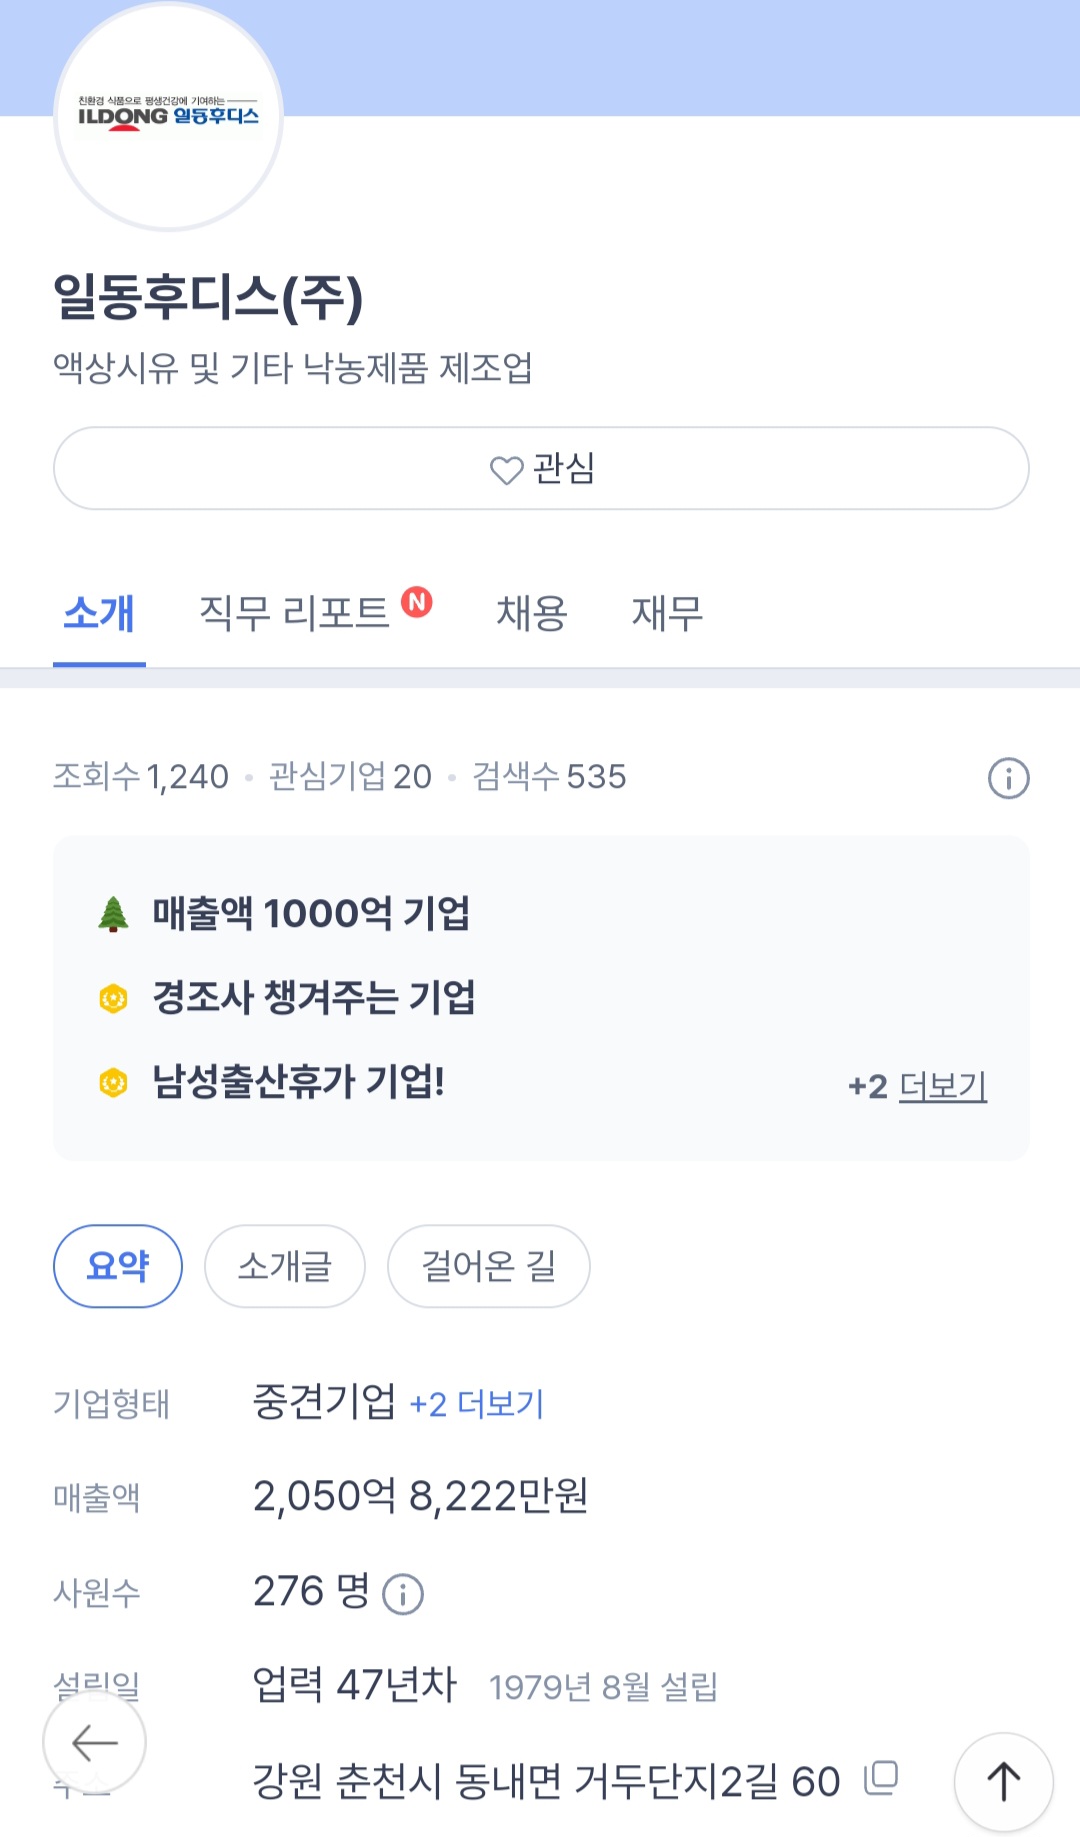Screen dimensions: 1080x1837
Task: Tap the 남성출산휴가 기업! badge
Action: 298,1081
